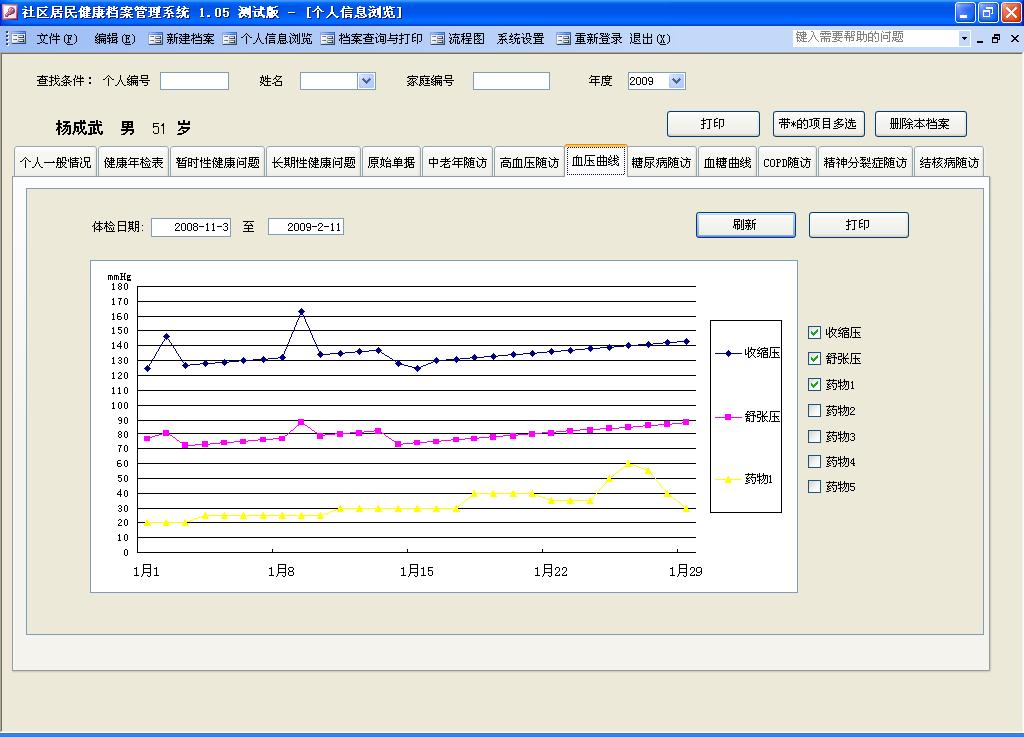Click the 刷新 button
This screenshot has height=737, width=1024.
click(x=745, y=225)
